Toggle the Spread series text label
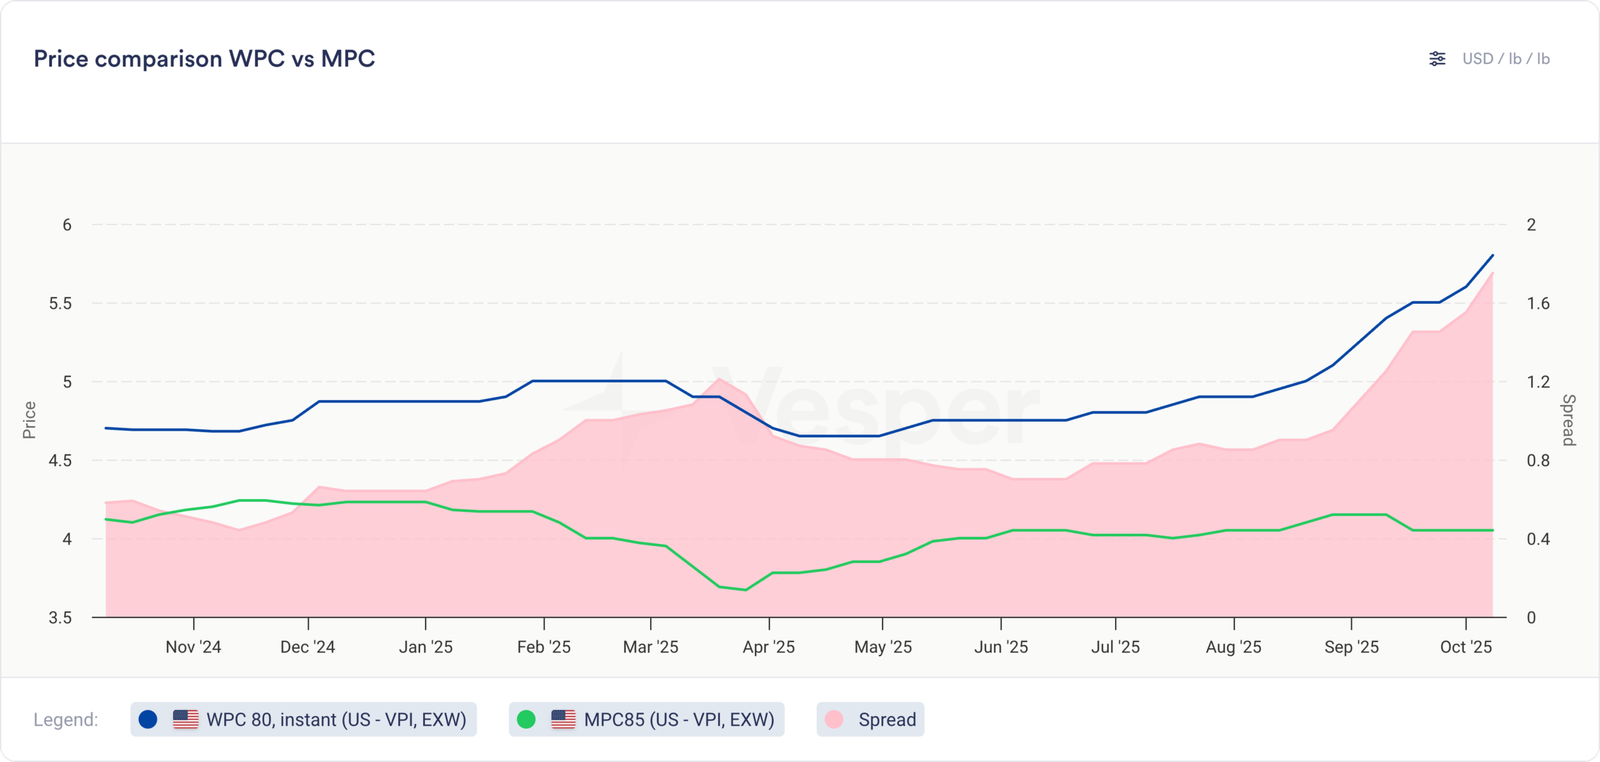1600x762 pixels. point(887,719)
